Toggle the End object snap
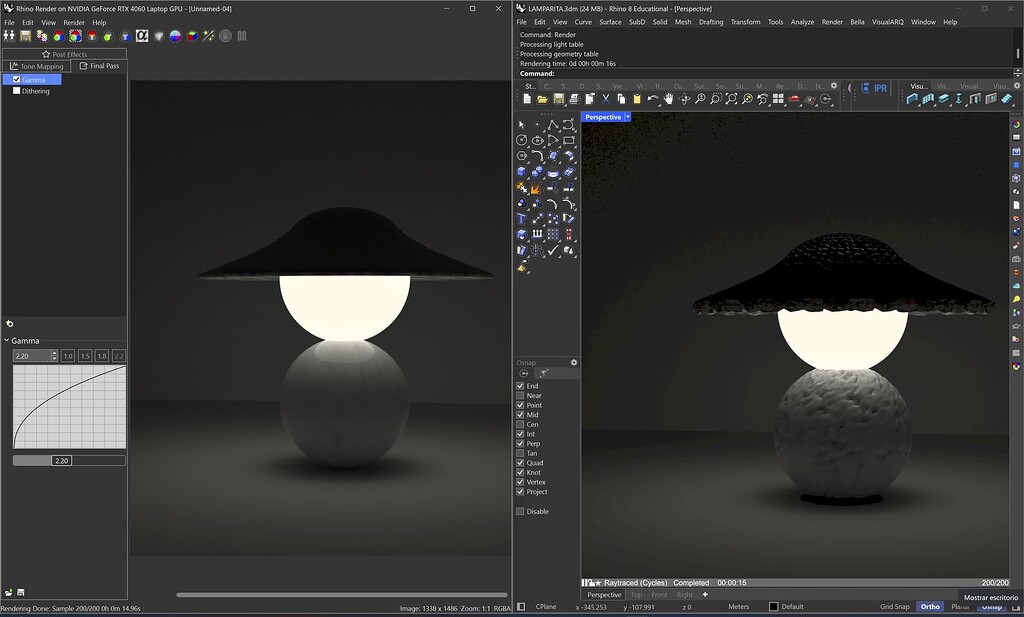 pyautogui.click(x=521, y=385)
